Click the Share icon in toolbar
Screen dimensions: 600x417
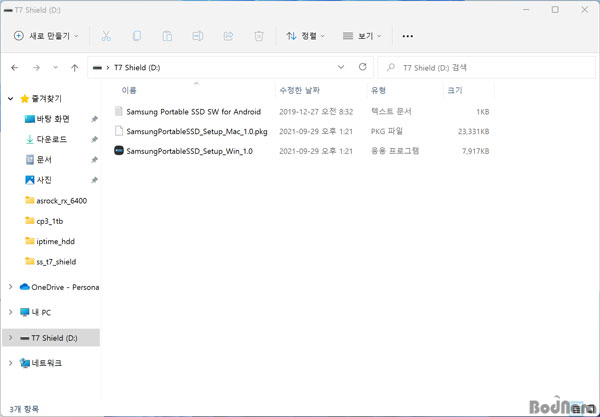click(x=228, y=36)
